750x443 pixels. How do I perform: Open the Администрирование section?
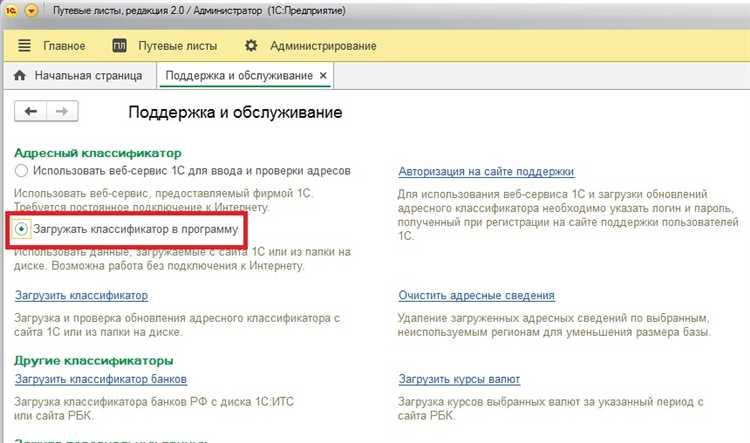coord(323,46)
